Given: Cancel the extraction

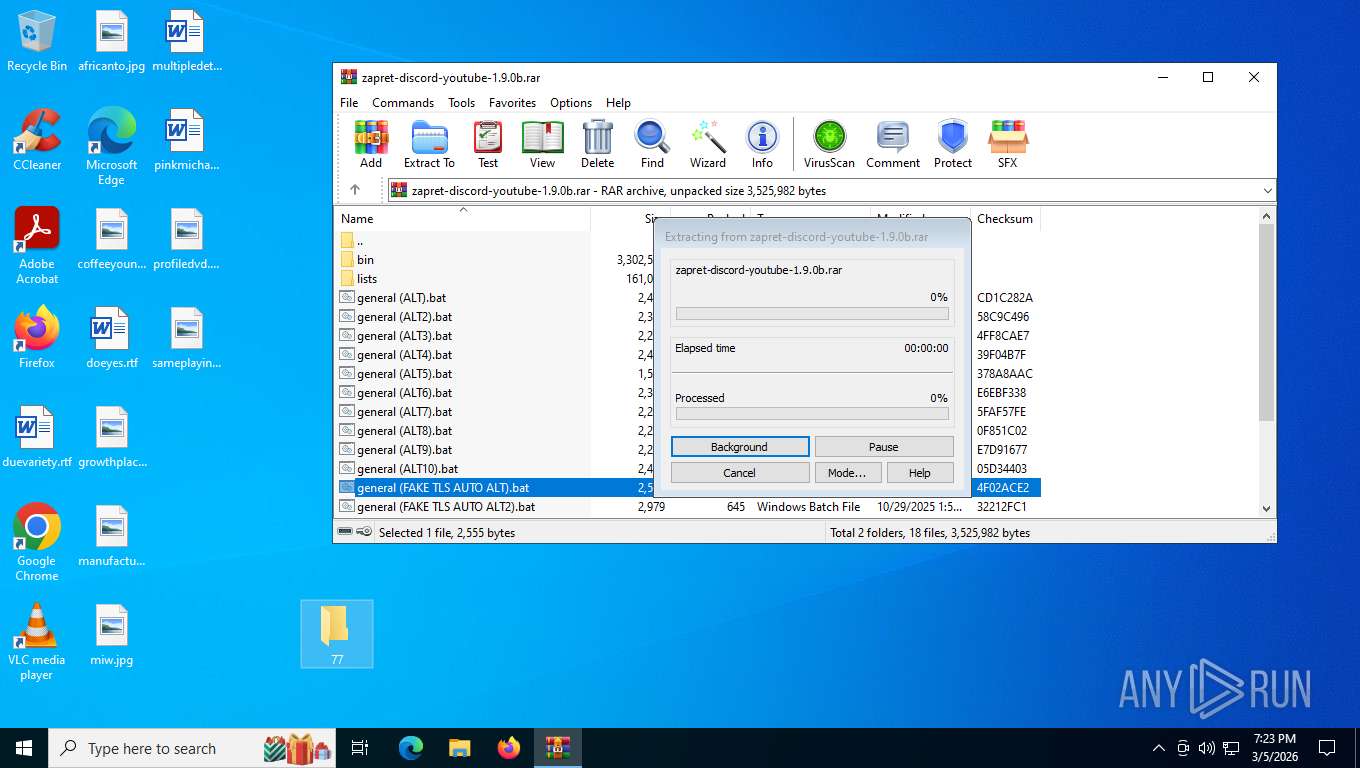Looking at the screenshot, I should pos(740,473).
